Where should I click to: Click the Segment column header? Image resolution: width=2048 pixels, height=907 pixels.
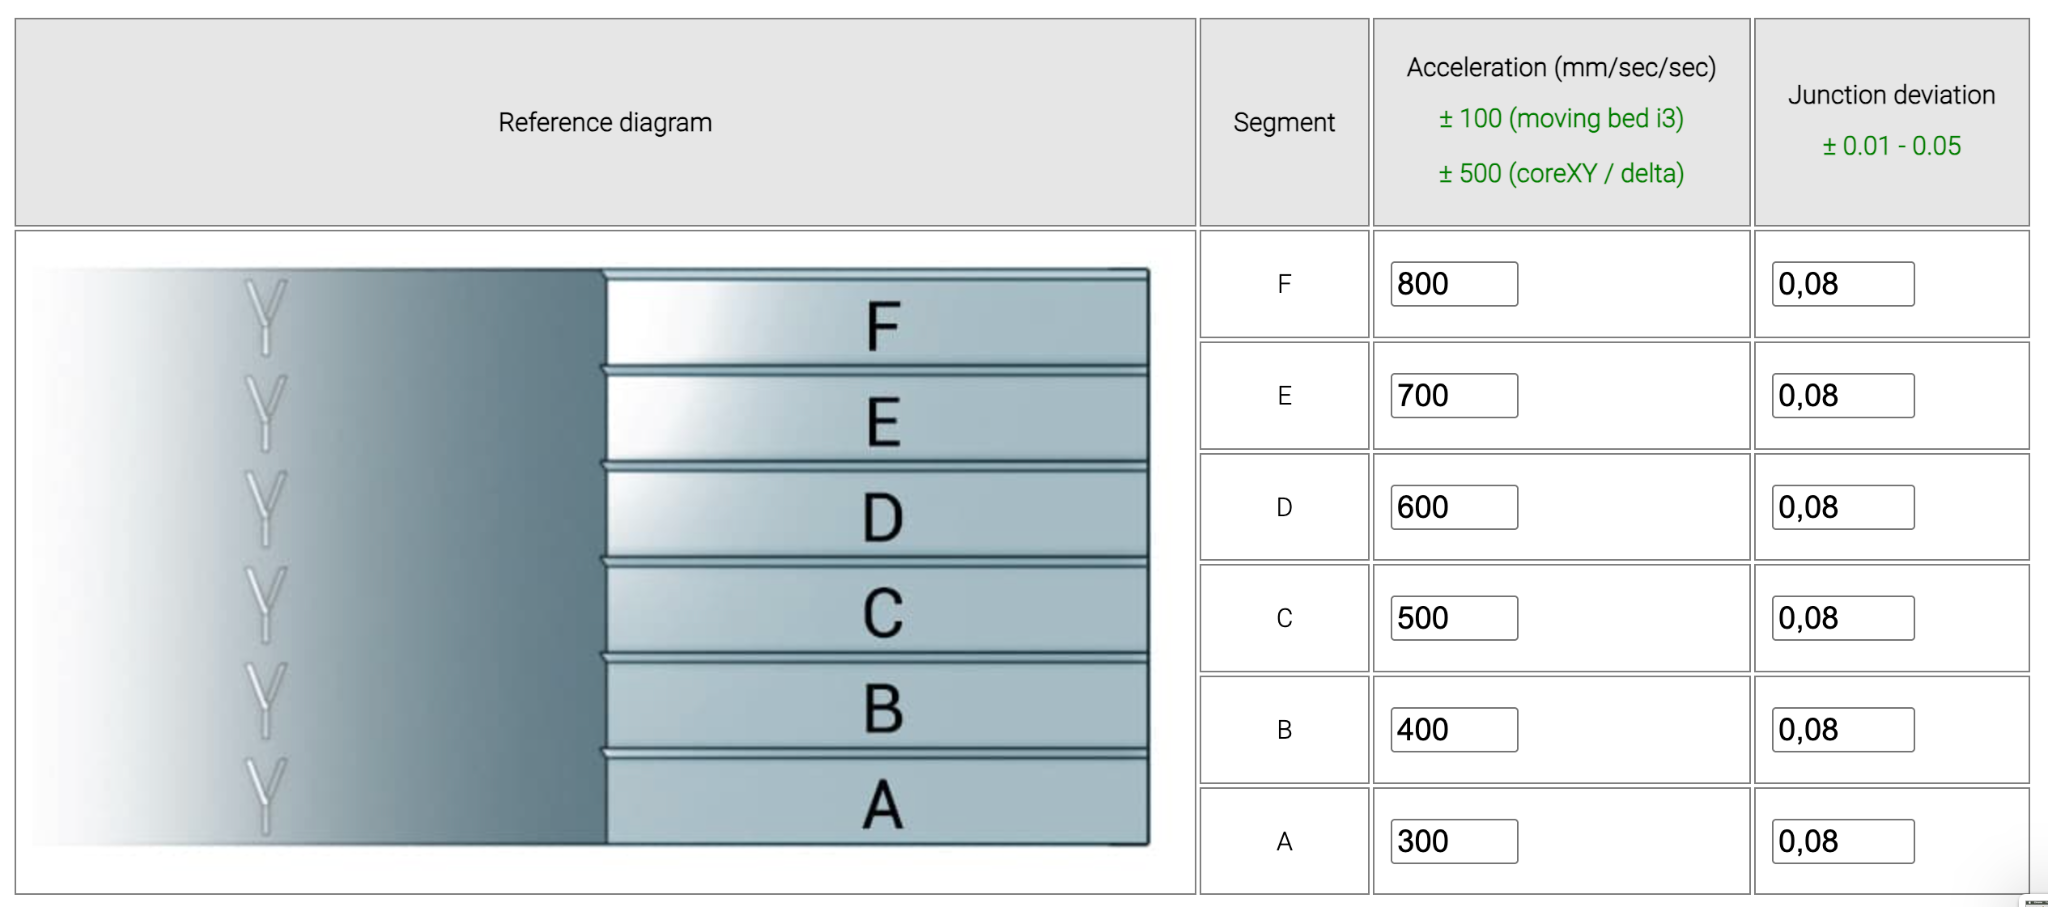[x=1284, y=122]
